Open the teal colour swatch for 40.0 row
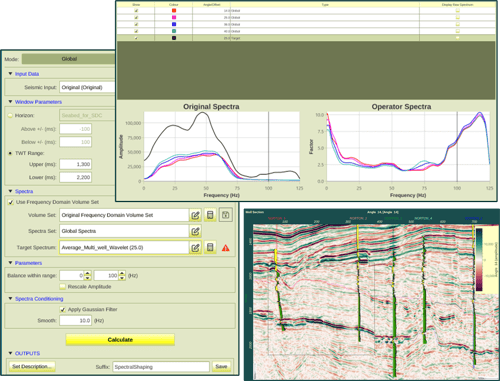500x381 pixels. click(174, 31)
